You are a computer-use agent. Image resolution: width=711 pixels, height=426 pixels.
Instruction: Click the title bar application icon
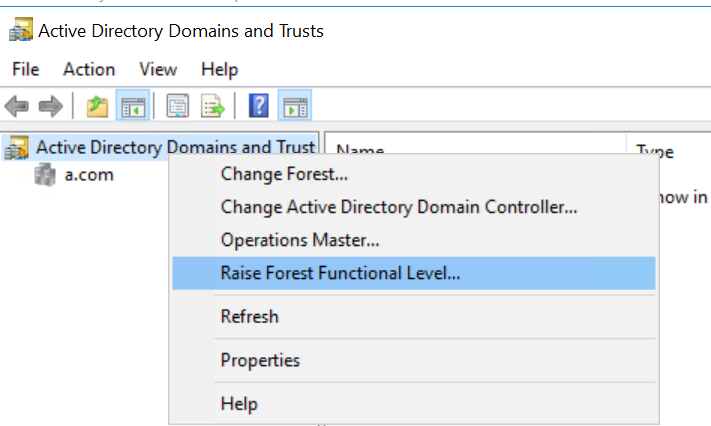tap(21, 30)
